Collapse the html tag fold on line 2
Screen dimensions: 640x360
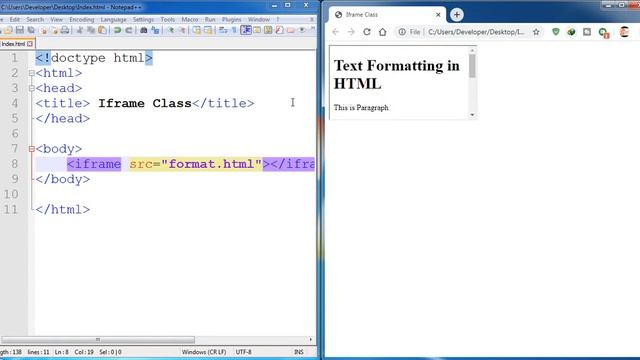31,73
